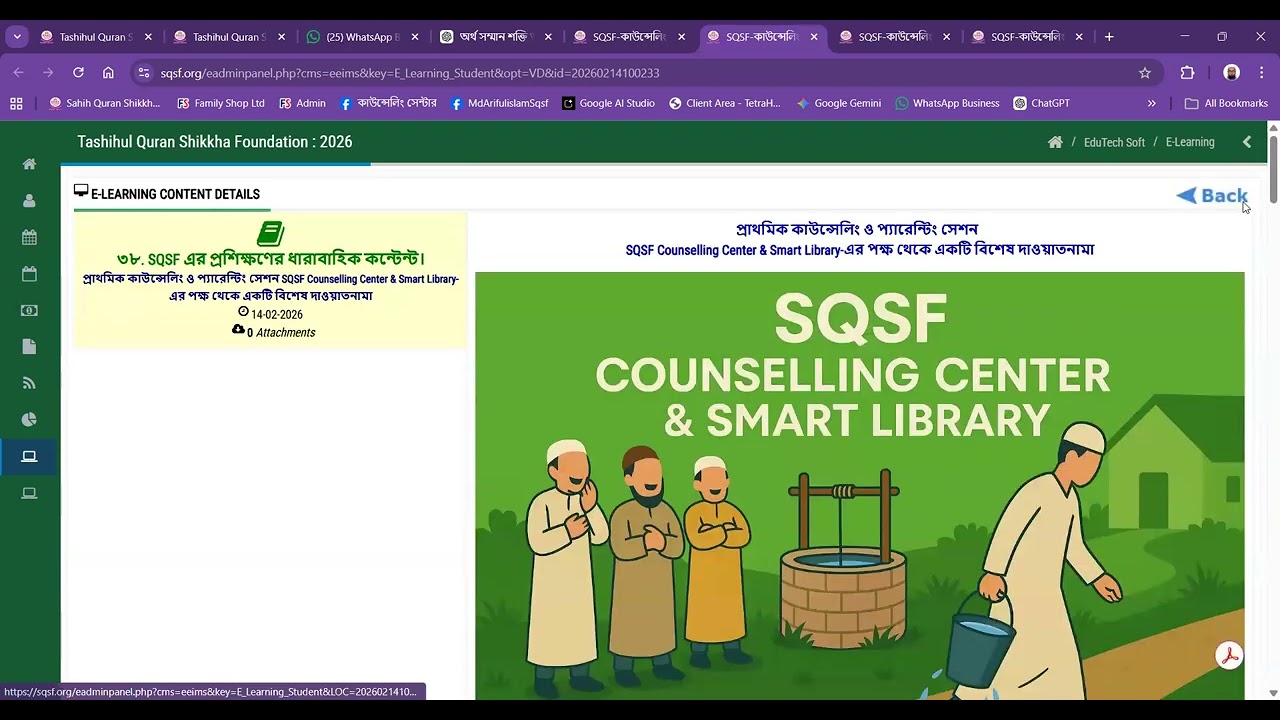Click the floating PDF icon
1280x720 pixels.
point(1229,656)
